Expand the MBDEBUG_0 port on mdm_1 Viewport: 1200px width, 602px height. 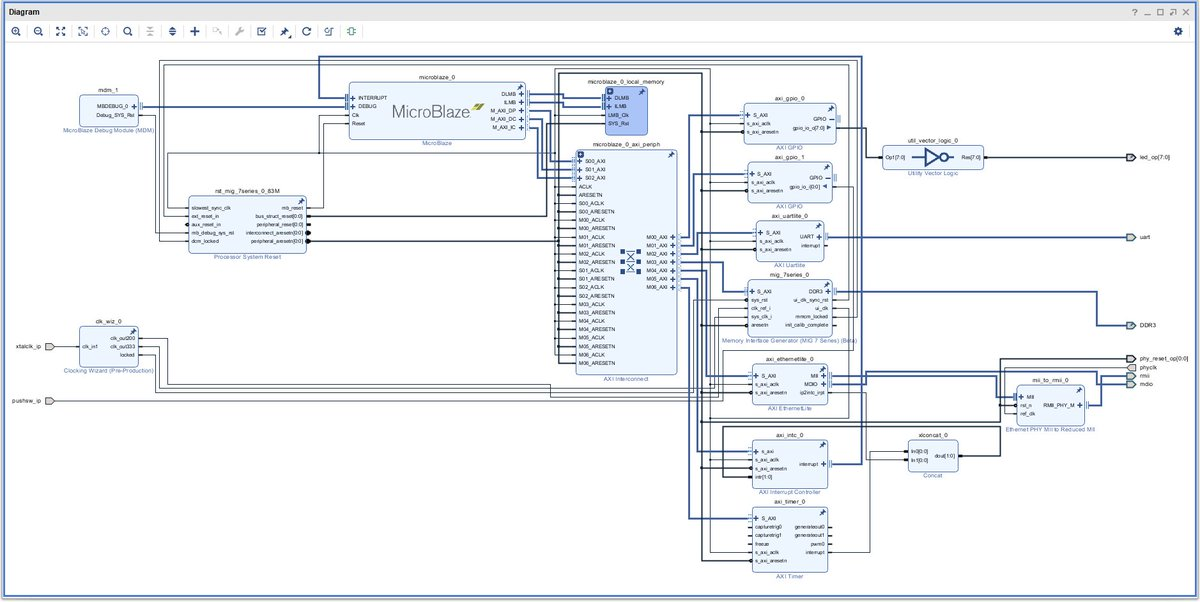(134, 105)
